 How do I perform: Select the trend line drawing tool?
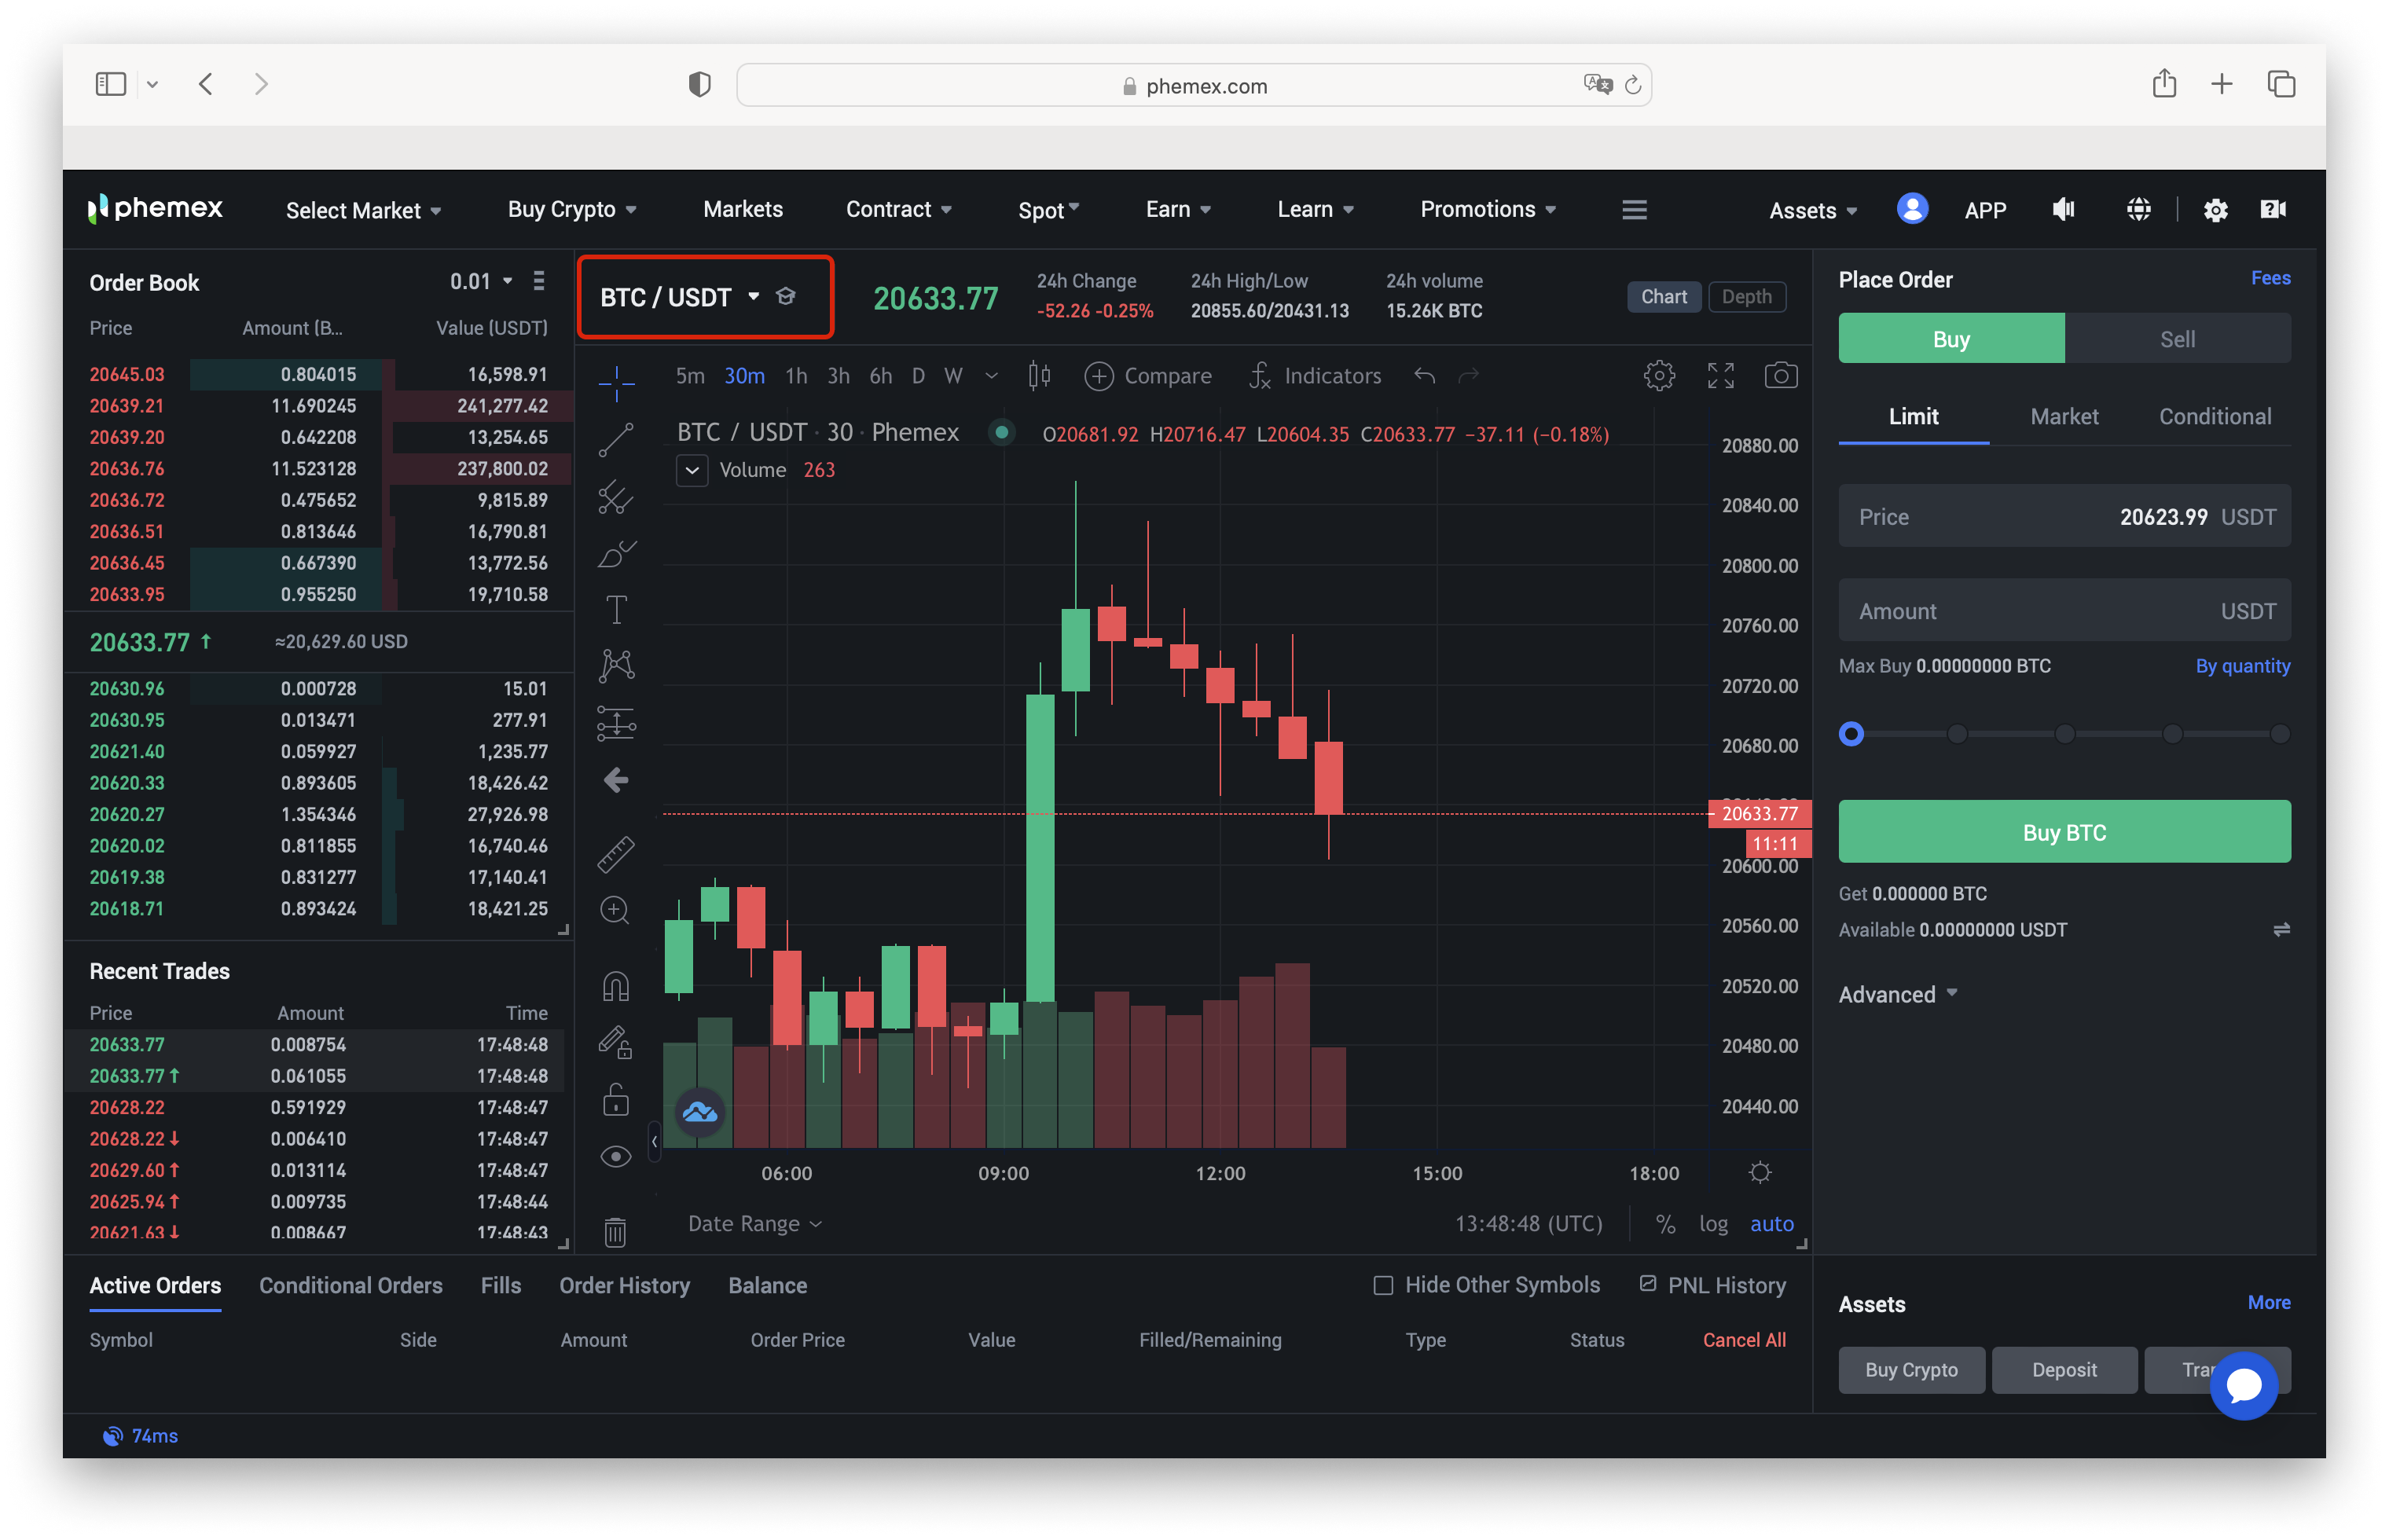pos(616,440)
